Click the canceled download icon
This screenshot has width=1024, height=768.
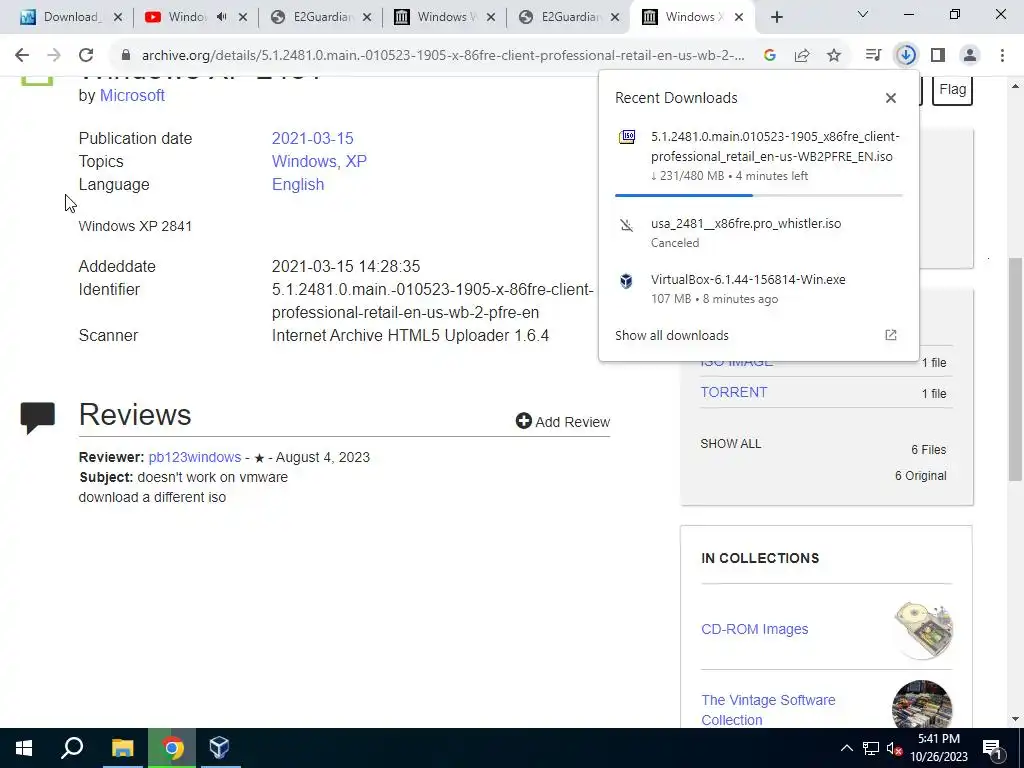pyautogui.click(x=626, y=225)
